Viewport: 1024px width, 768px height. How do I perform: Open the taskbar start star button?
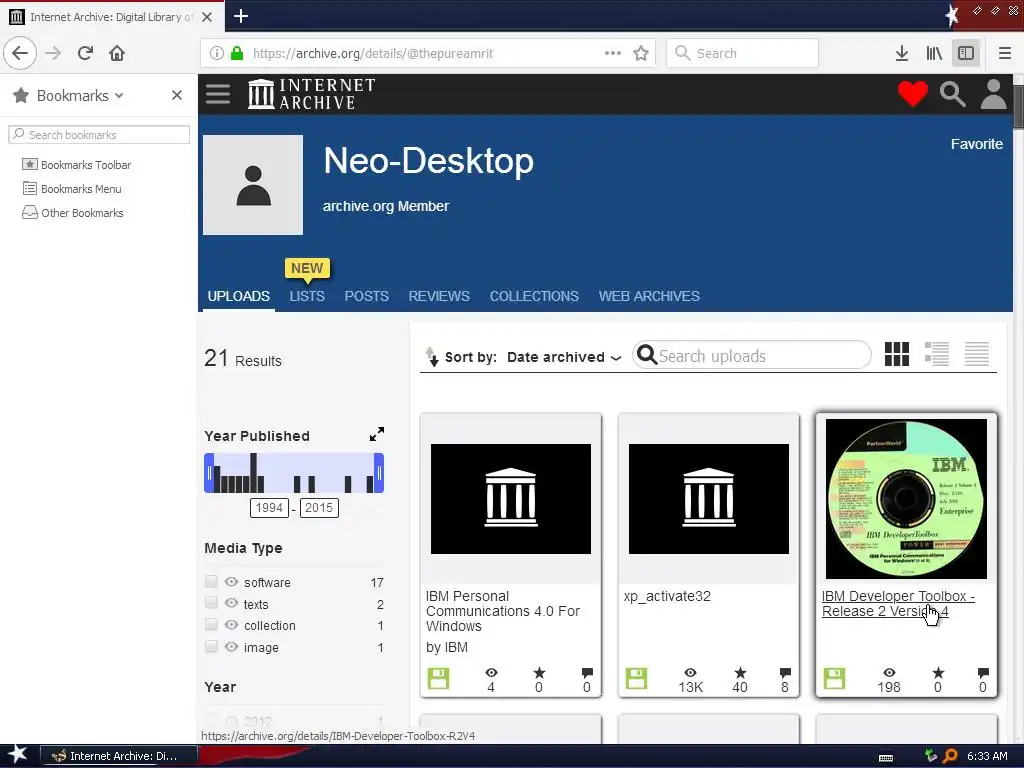point(17,755)
